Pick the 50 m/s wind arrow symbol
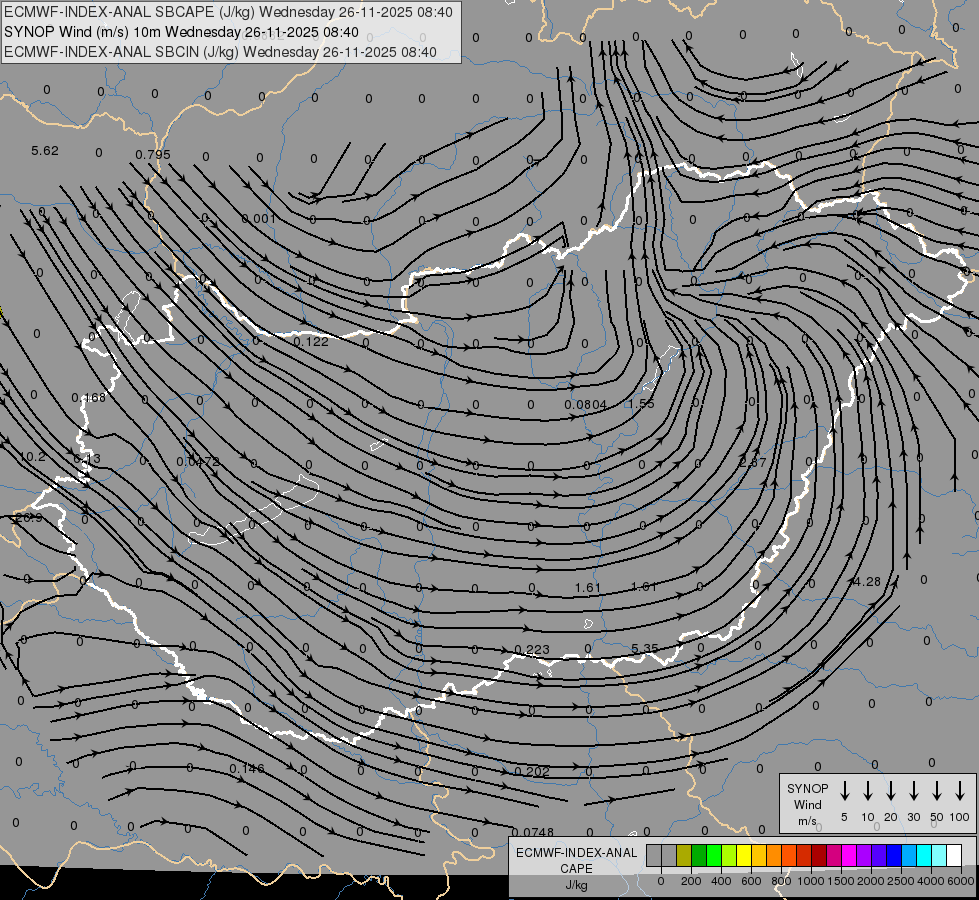 coord(937,791)
